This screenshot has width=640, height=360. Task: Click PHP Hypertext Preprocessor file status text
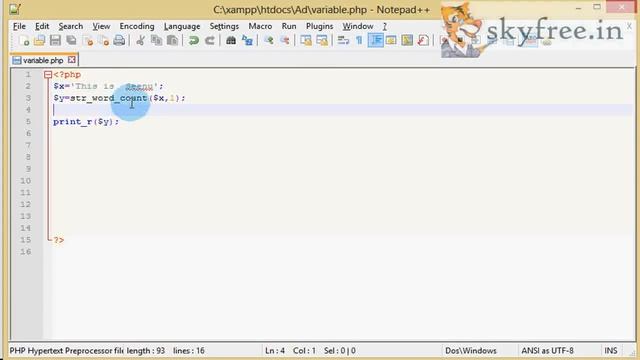point(67,351)
